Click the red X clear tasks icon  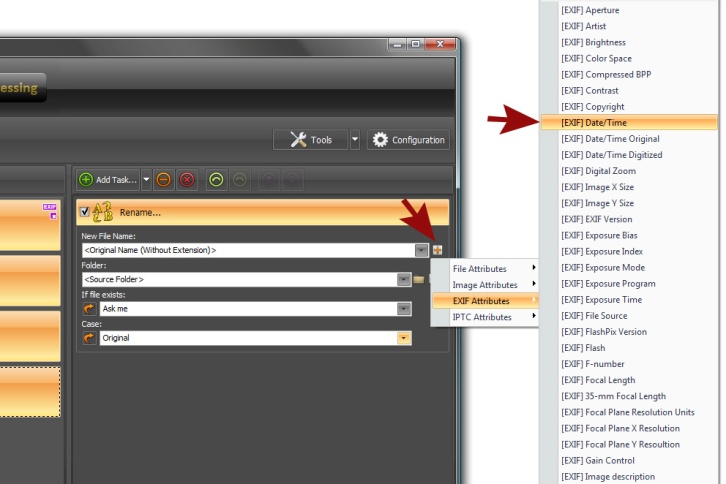click(186, 180)
